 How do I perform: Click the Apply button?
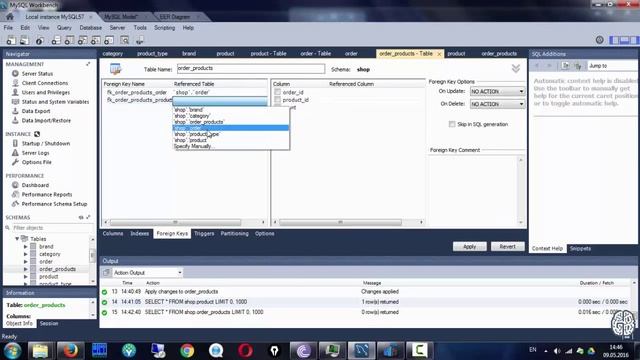tap(469, 247)
